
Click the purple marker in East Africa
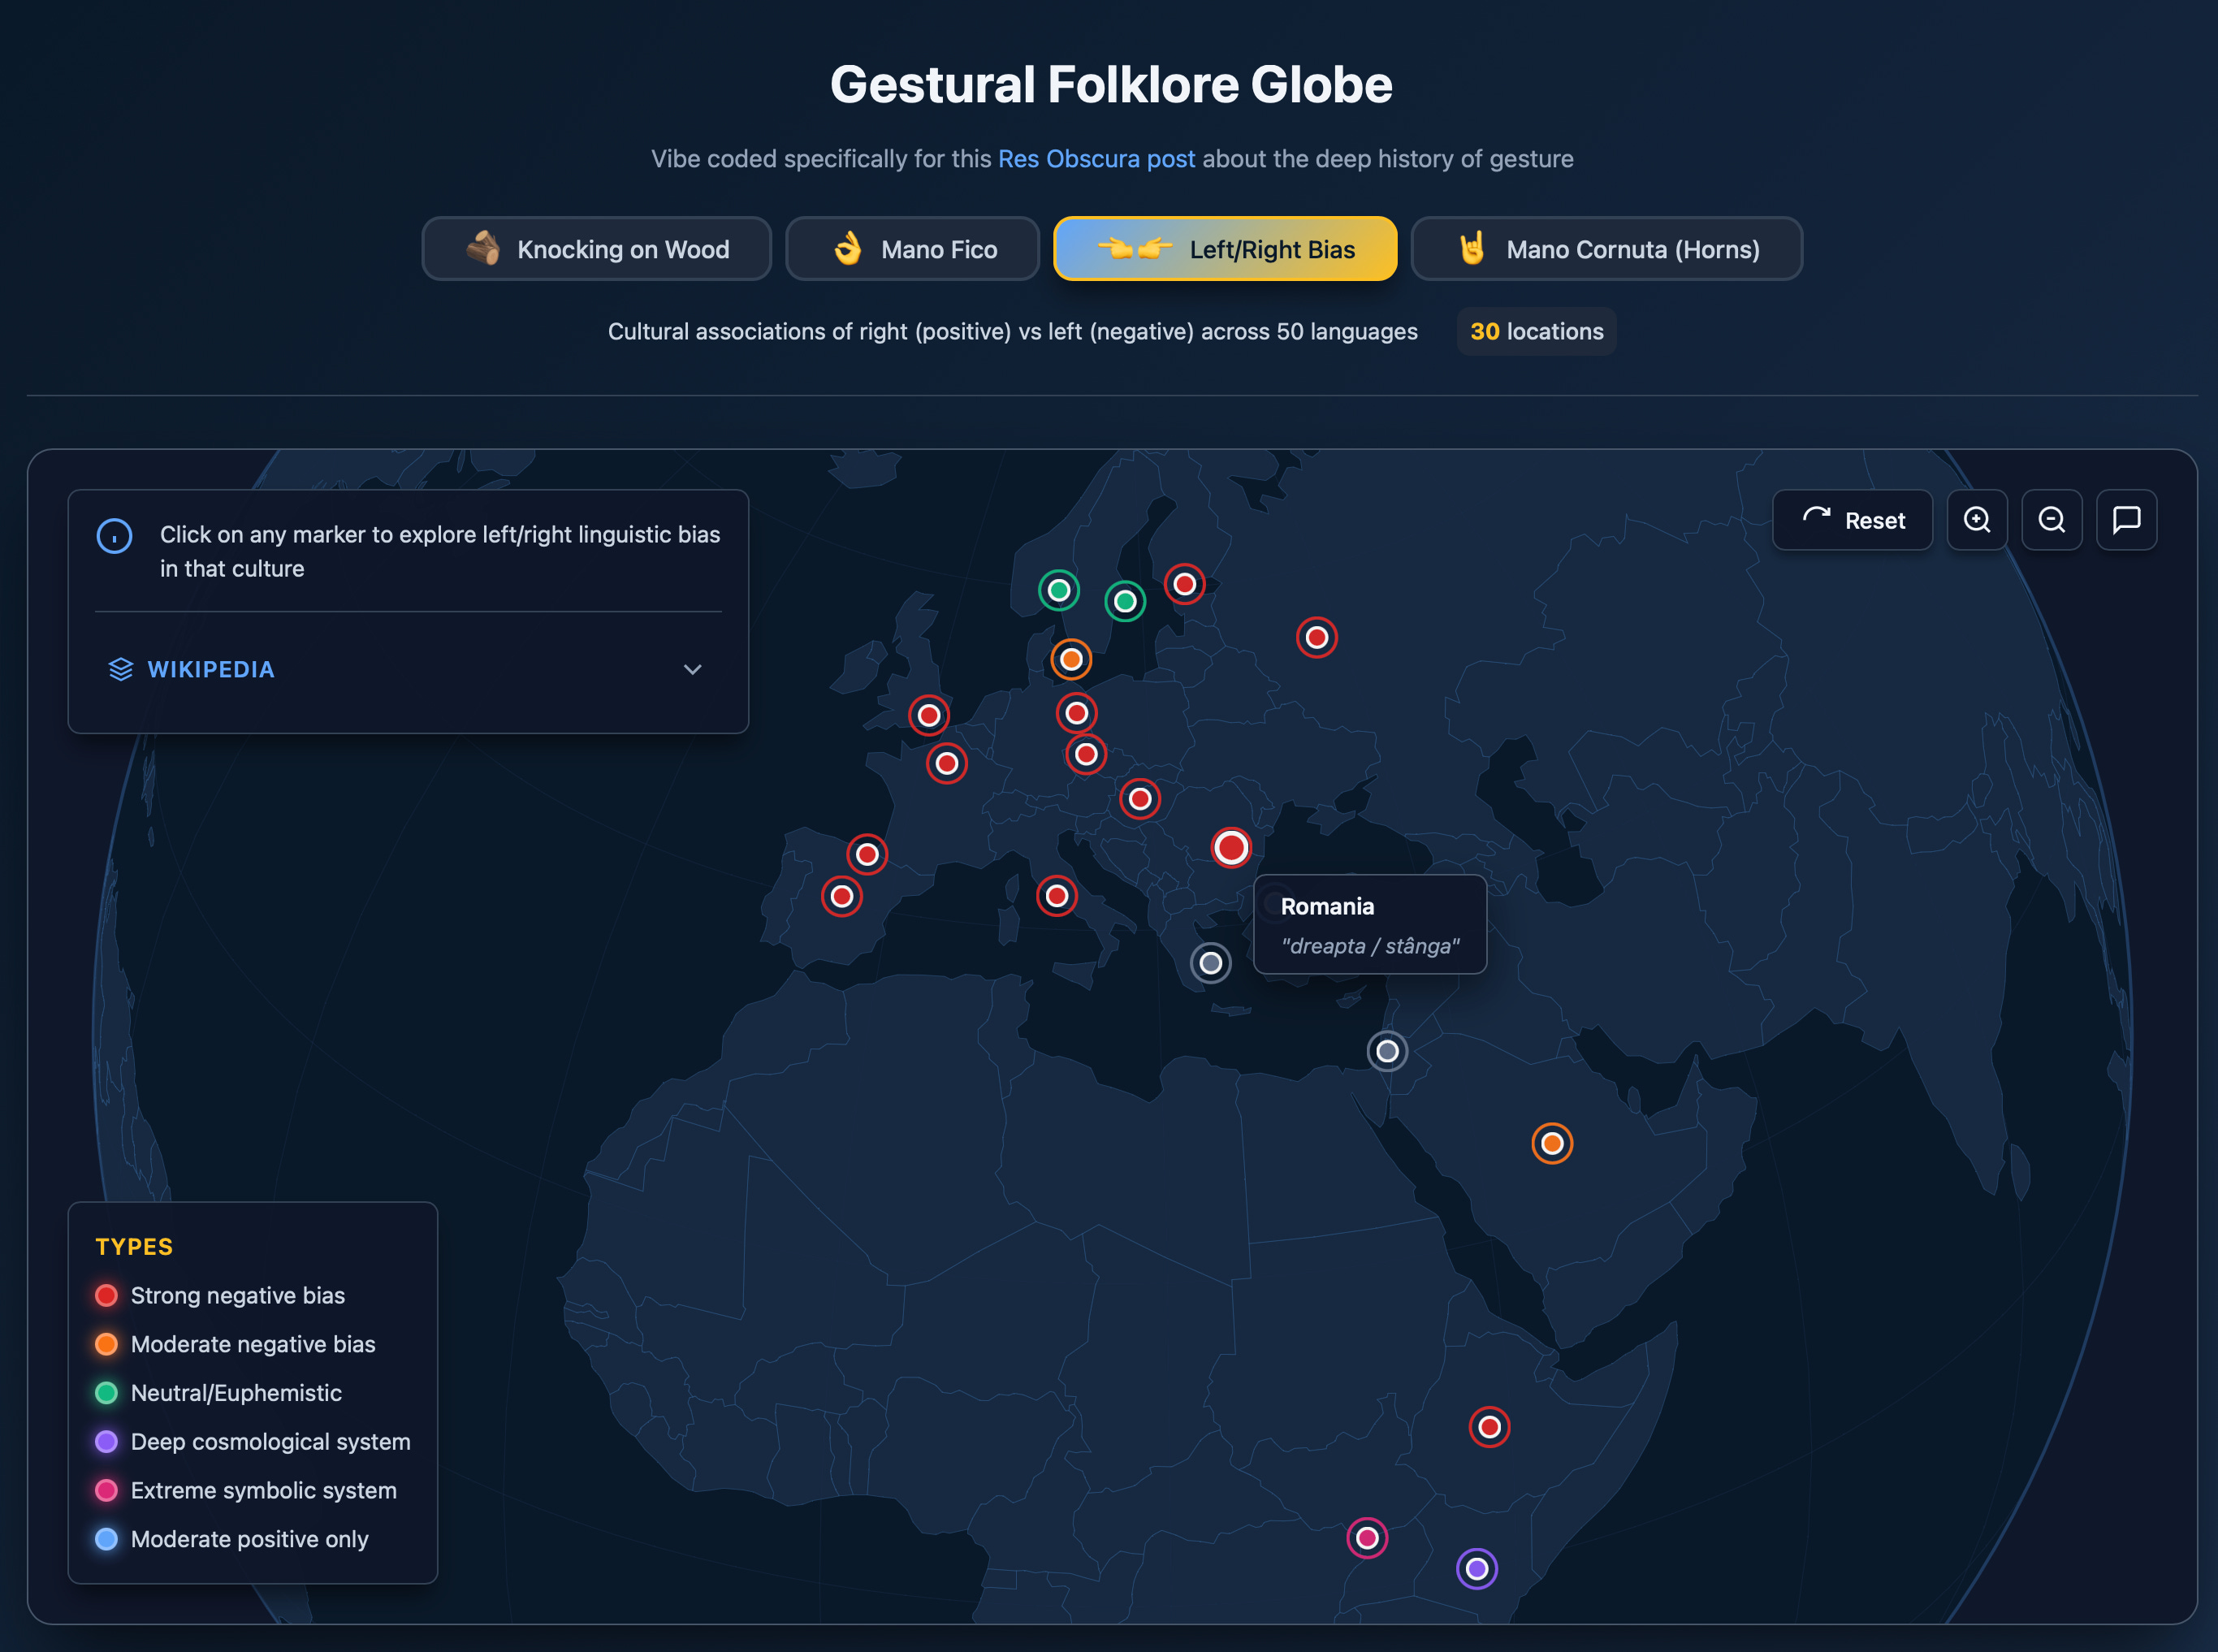(x=1476, y=1568)
